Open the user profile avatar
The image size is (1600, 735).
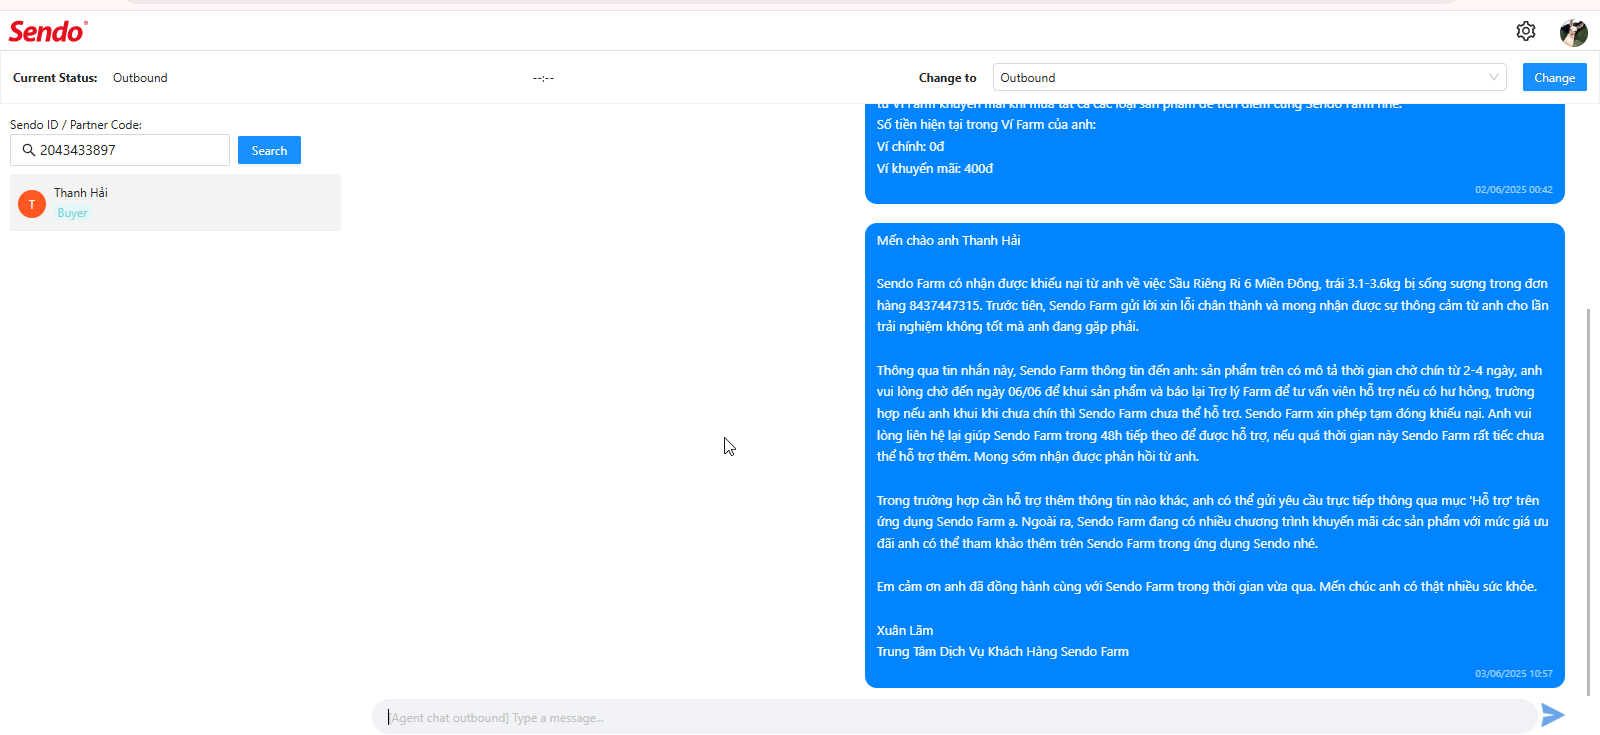[x=1574, y=32]
